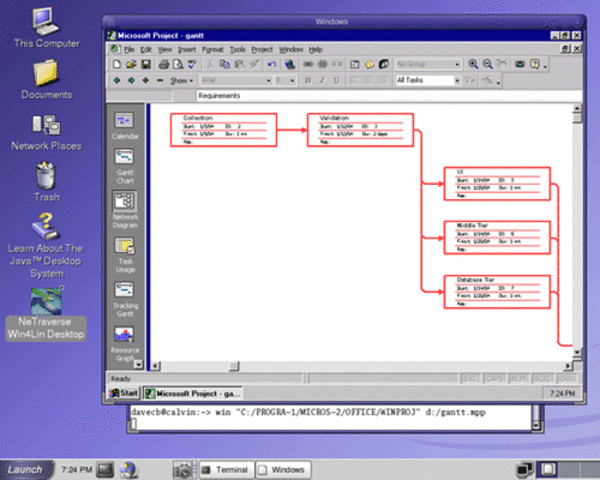Create a new project file
Screen dimensions: 600x480
point(117,64)
